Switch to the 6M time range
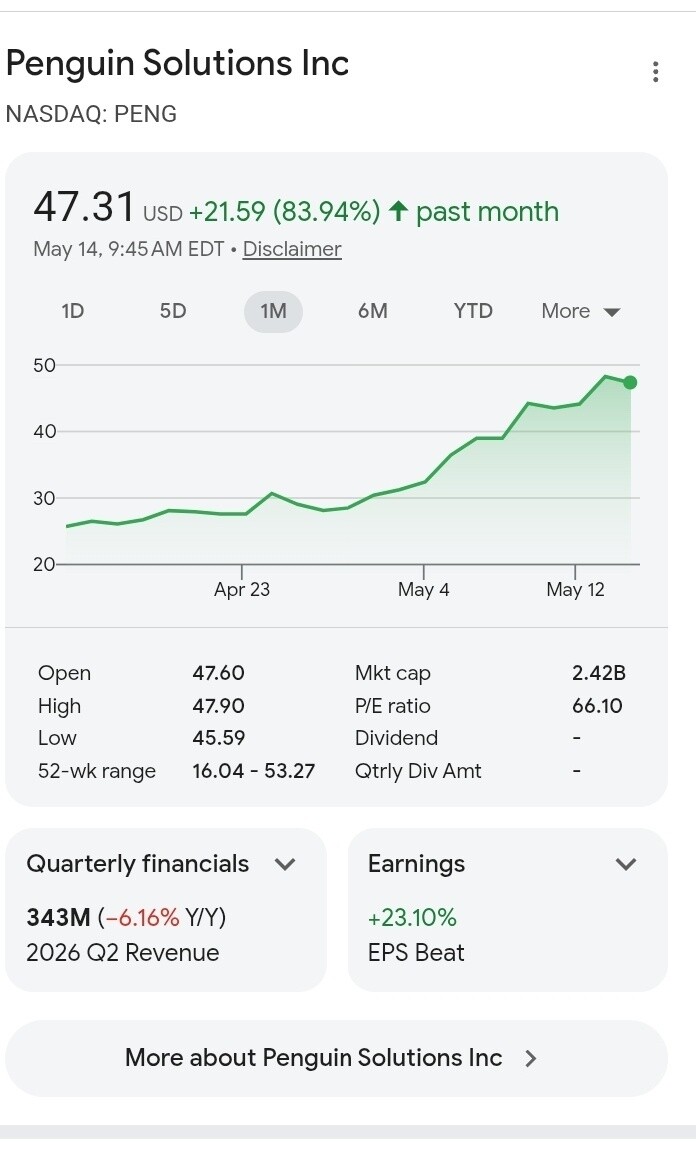The width and height of the screenshot is (696, 1164). (372, 311)
